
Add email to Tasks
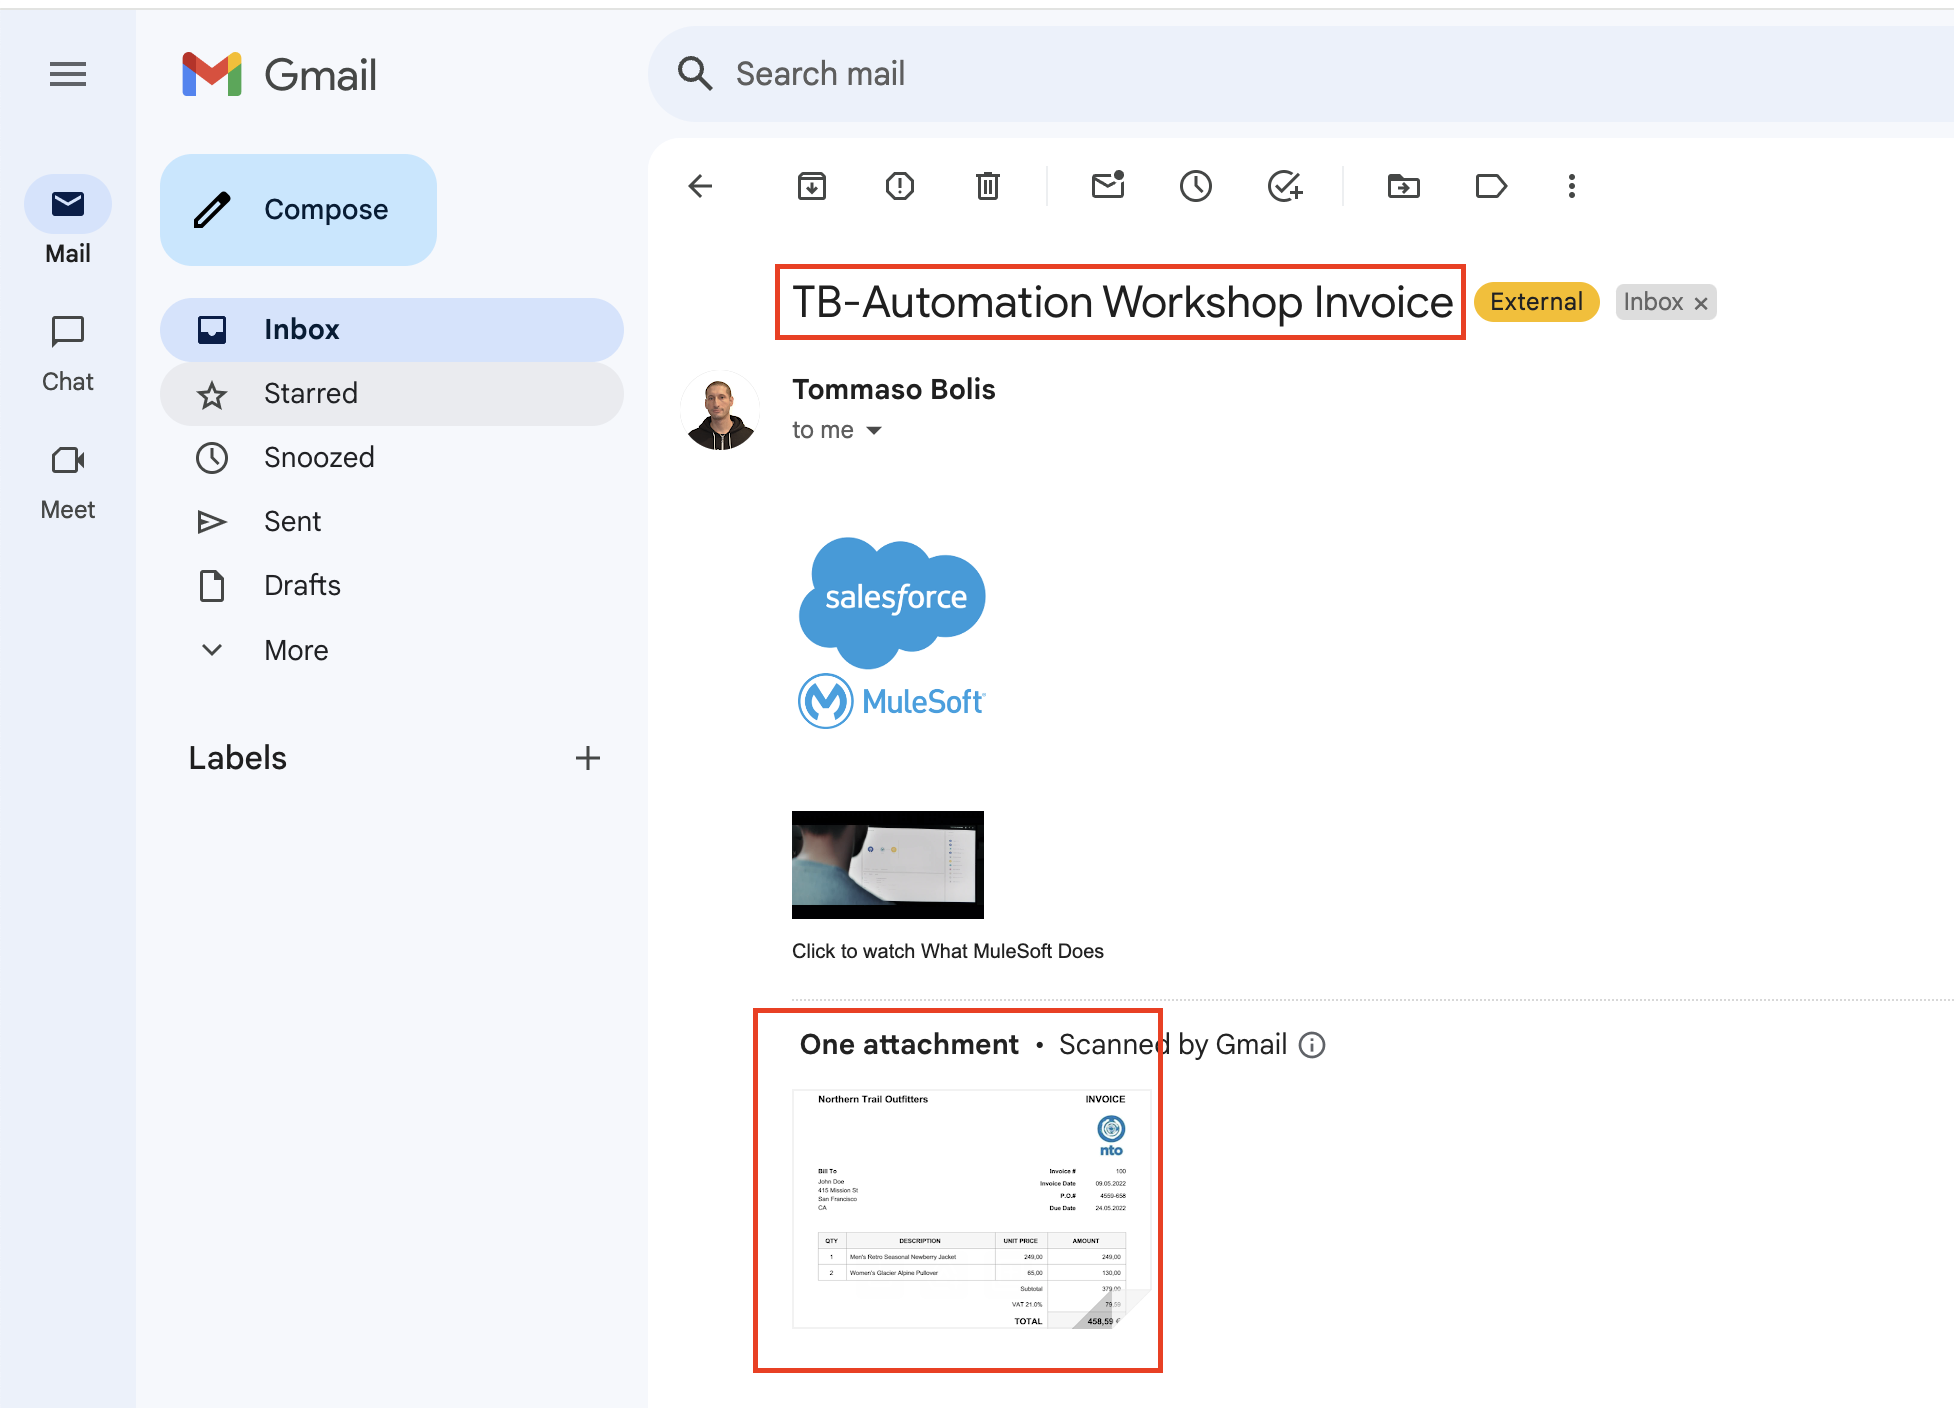[1285, 186]
